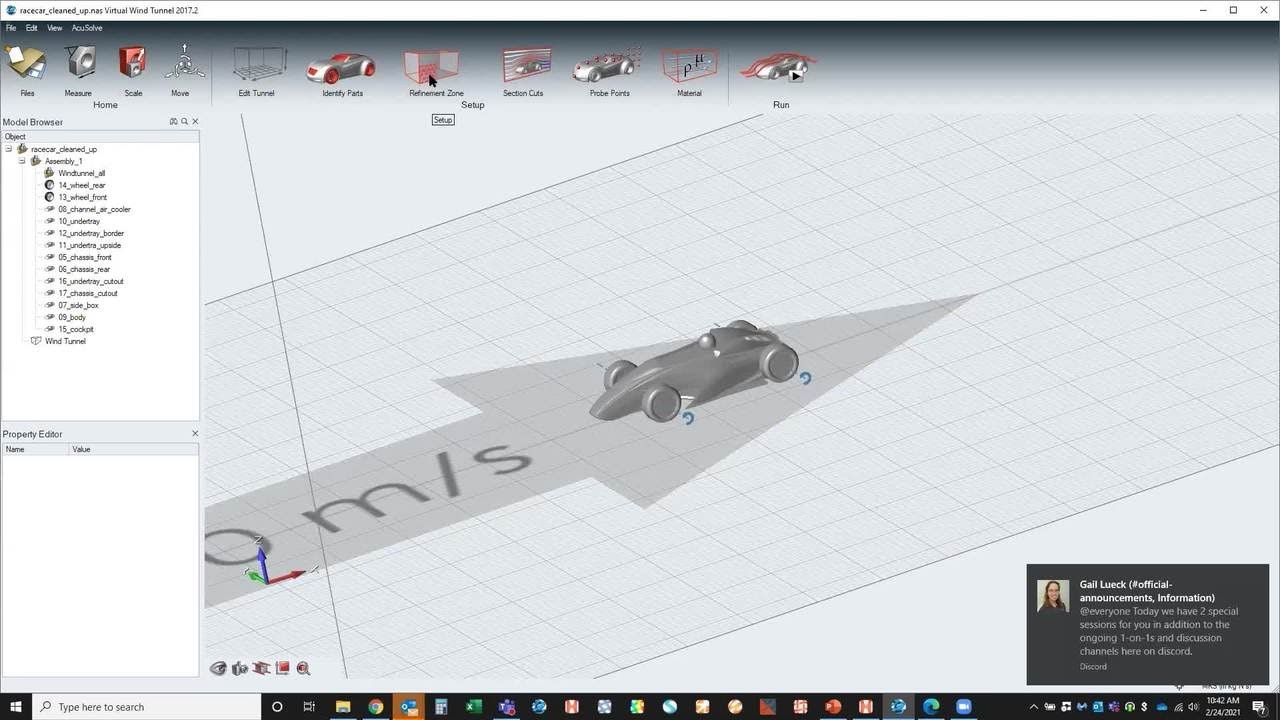Select 11_undertra_upside part
The image size is (1280, 720).
89,245
